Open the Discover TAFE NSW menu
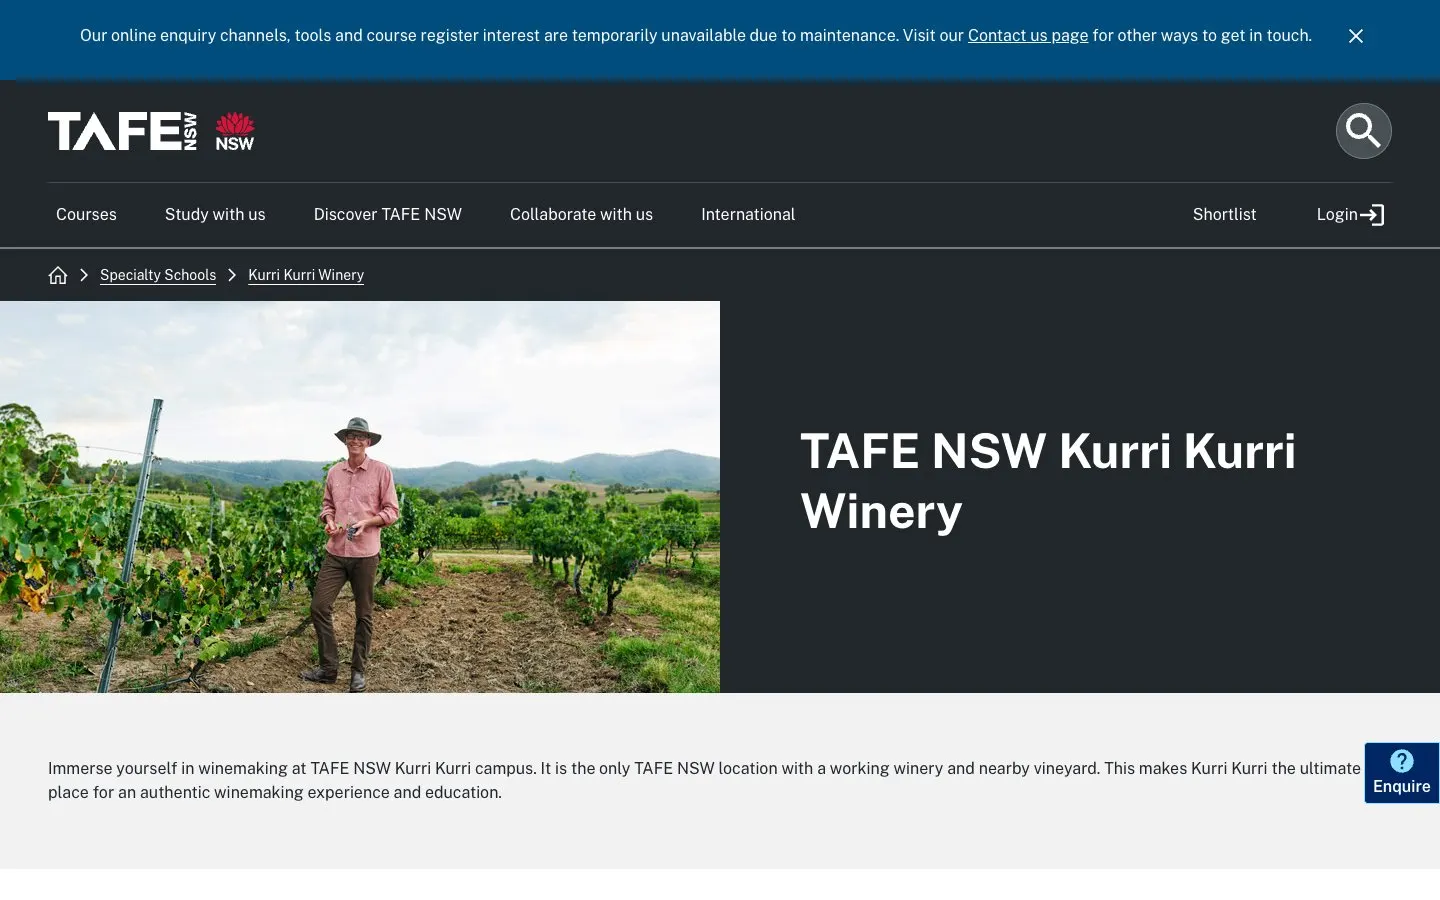This screenshot has width=1440, height=900. (x=388, y=215)
